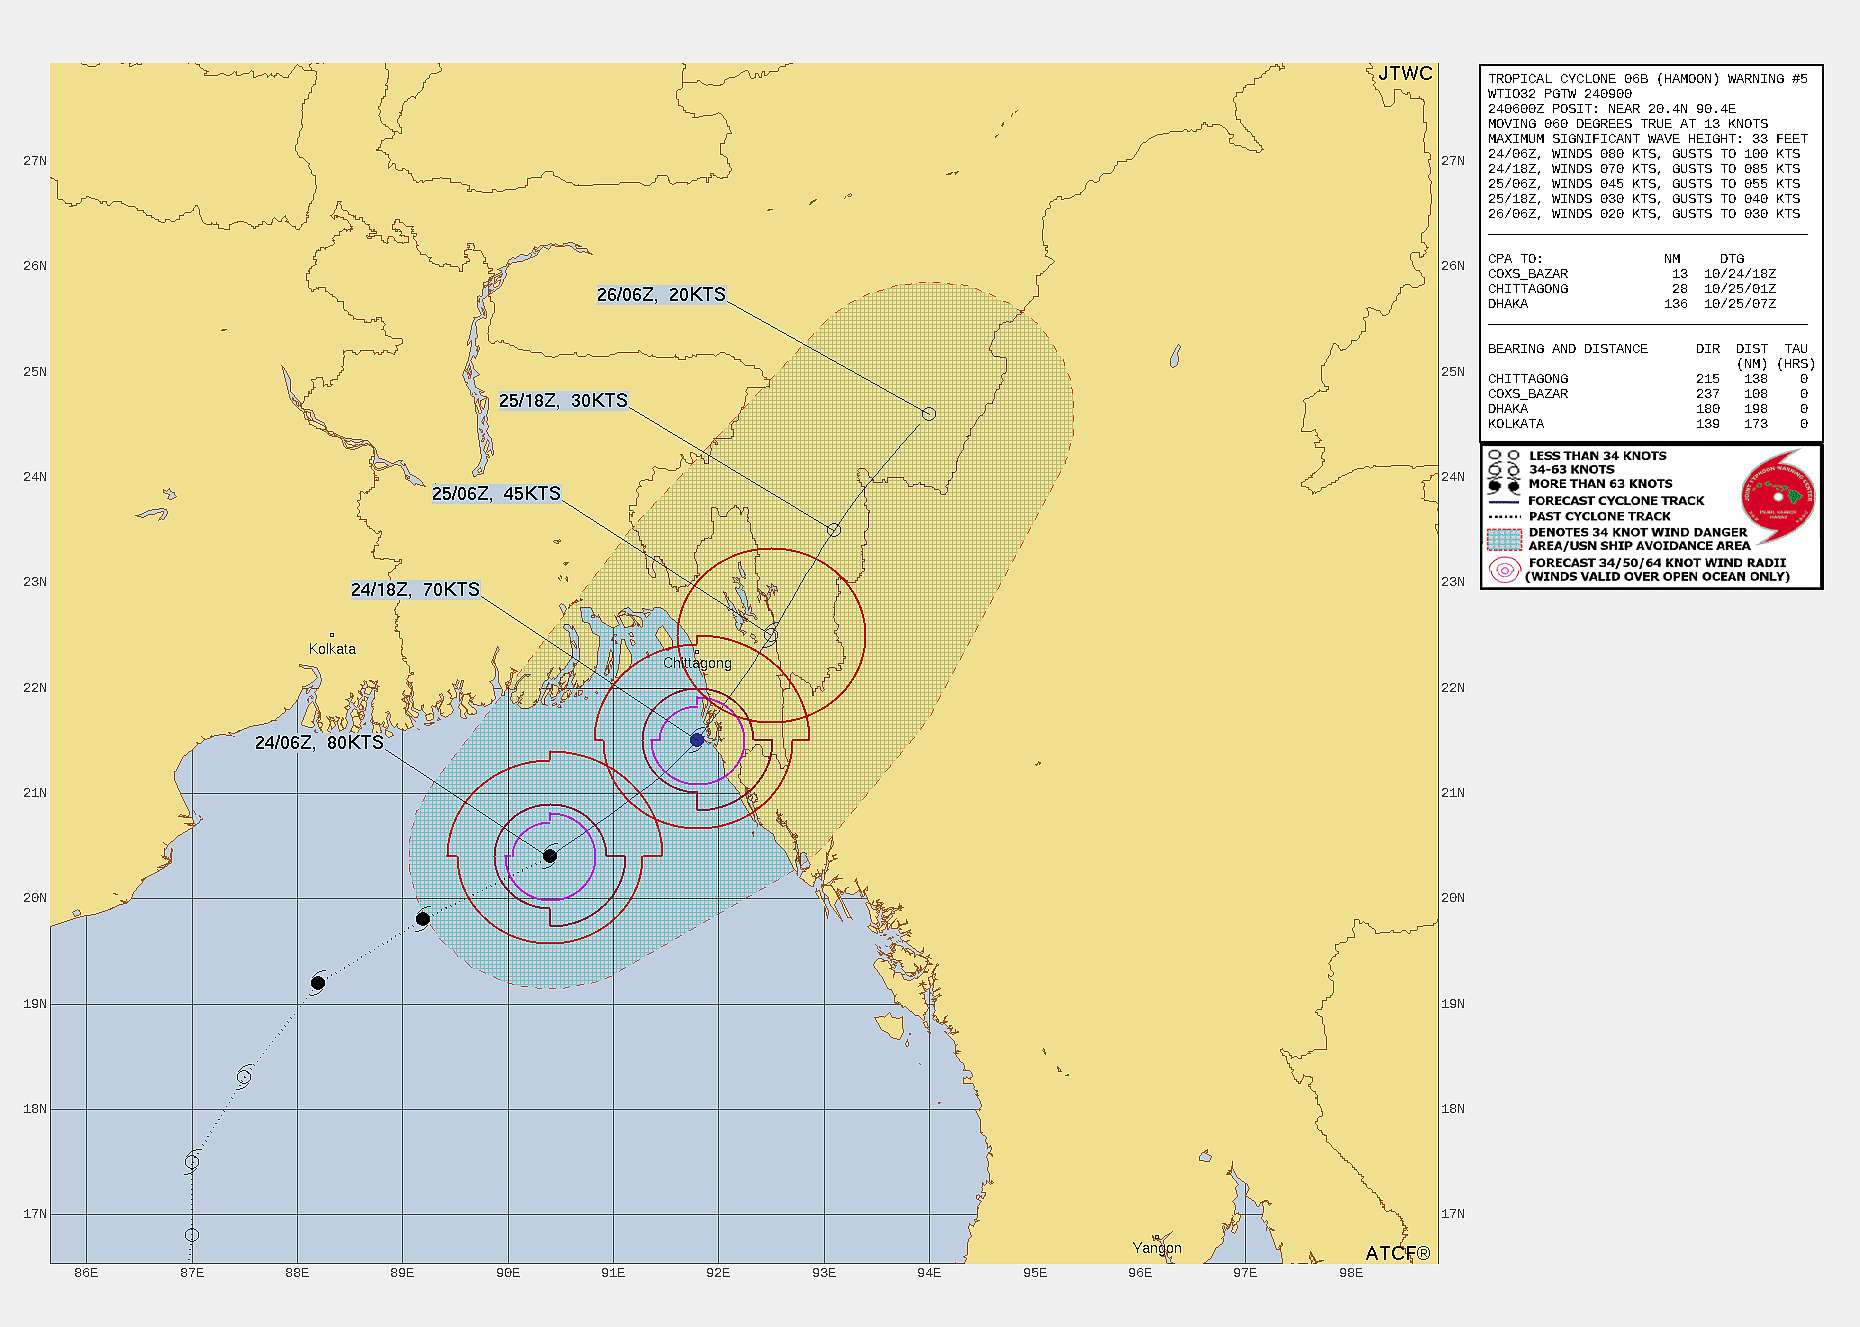Click the past track cyclone symbol near 19.8N 89.2E
This screenshot has height=1327, width=1860.
click(x=423, y=918)
